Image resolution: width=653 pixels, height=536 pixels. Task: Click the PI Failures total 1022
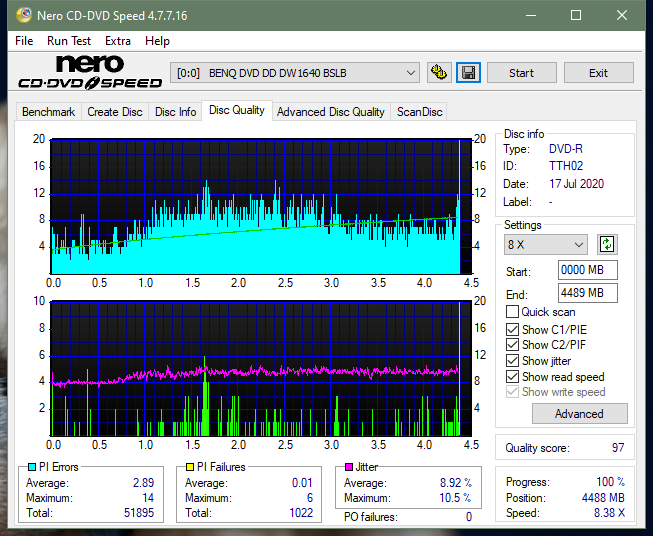pyautogui.click(x=301, y=513)
